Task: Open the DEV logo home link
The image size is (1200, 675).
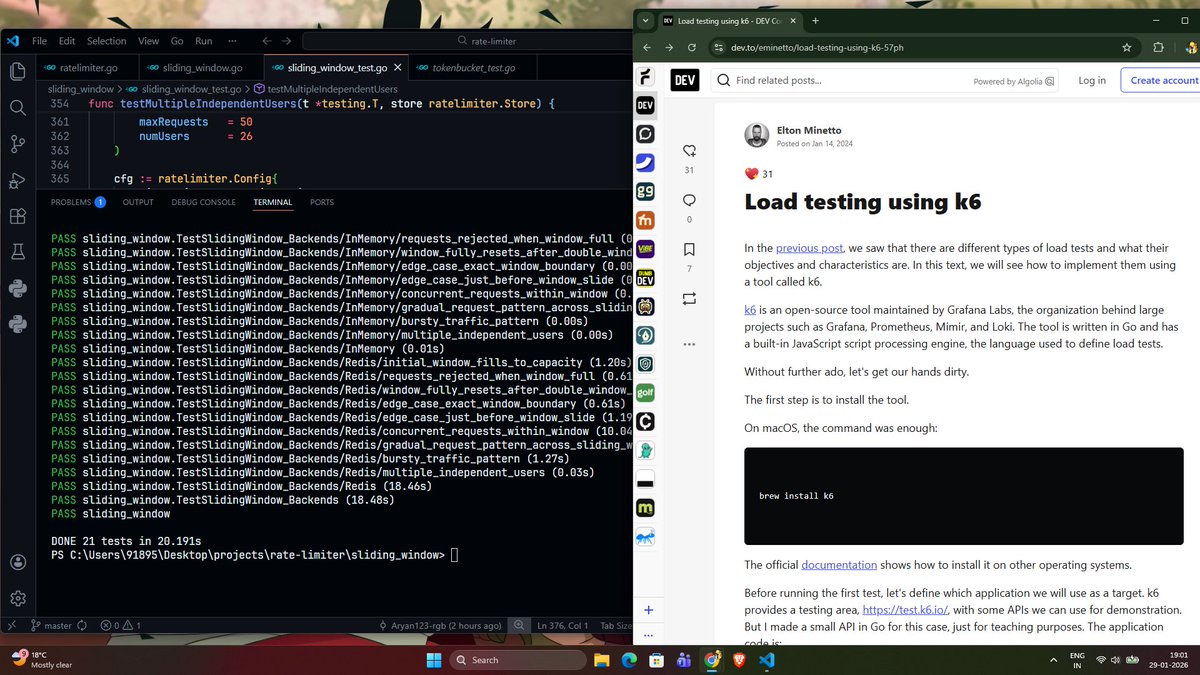Action: tap(685, 80)
